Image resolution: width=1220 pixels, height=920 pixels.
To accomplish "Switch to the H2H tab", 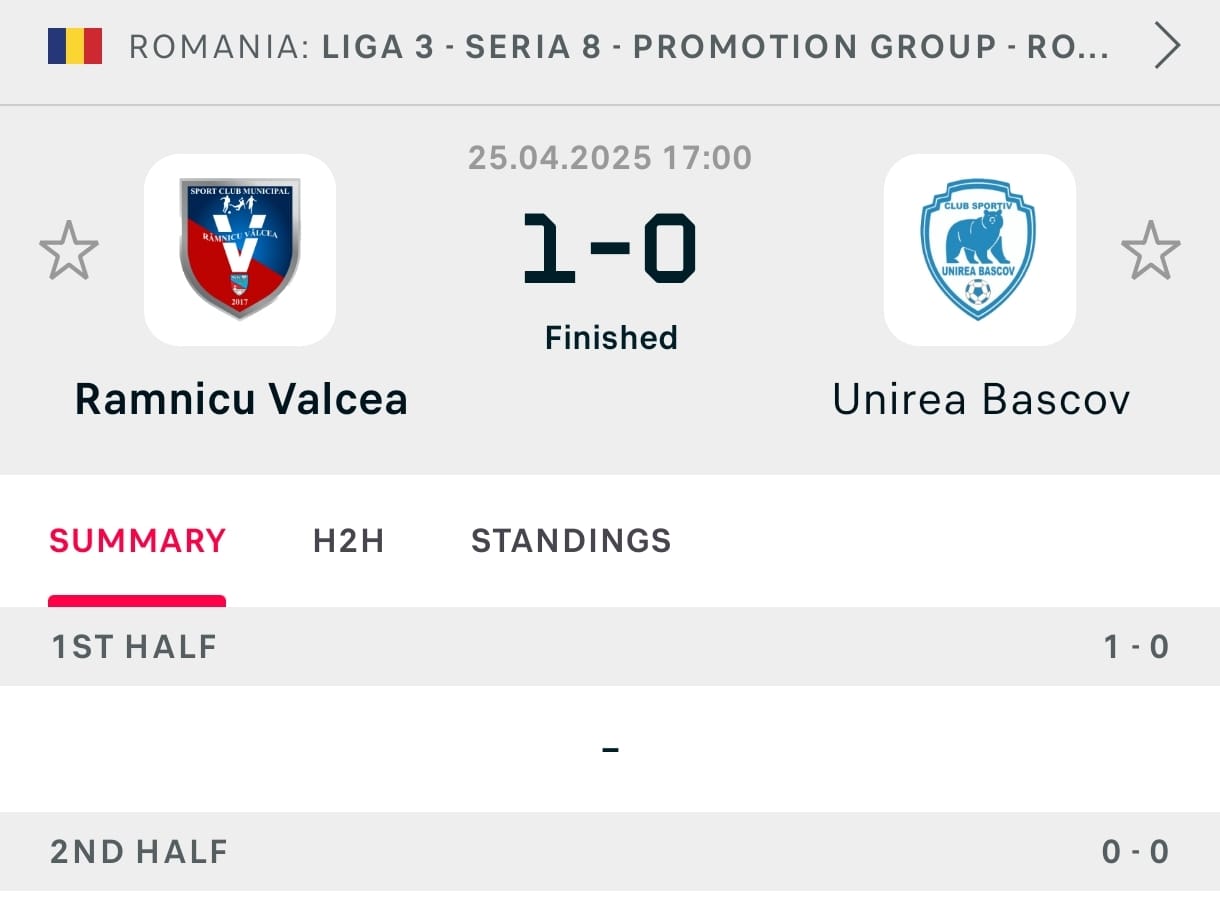I will (348, 541).
